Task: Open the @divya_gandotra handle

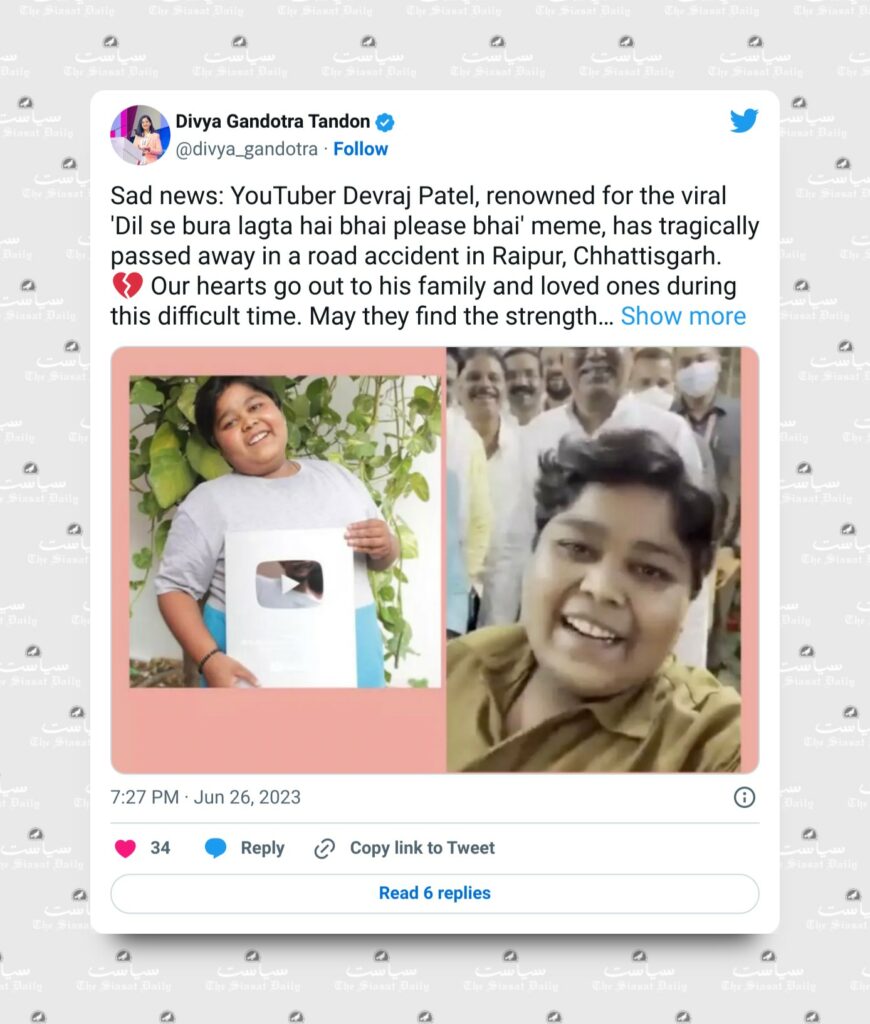Action: click(x=247, y=150)
